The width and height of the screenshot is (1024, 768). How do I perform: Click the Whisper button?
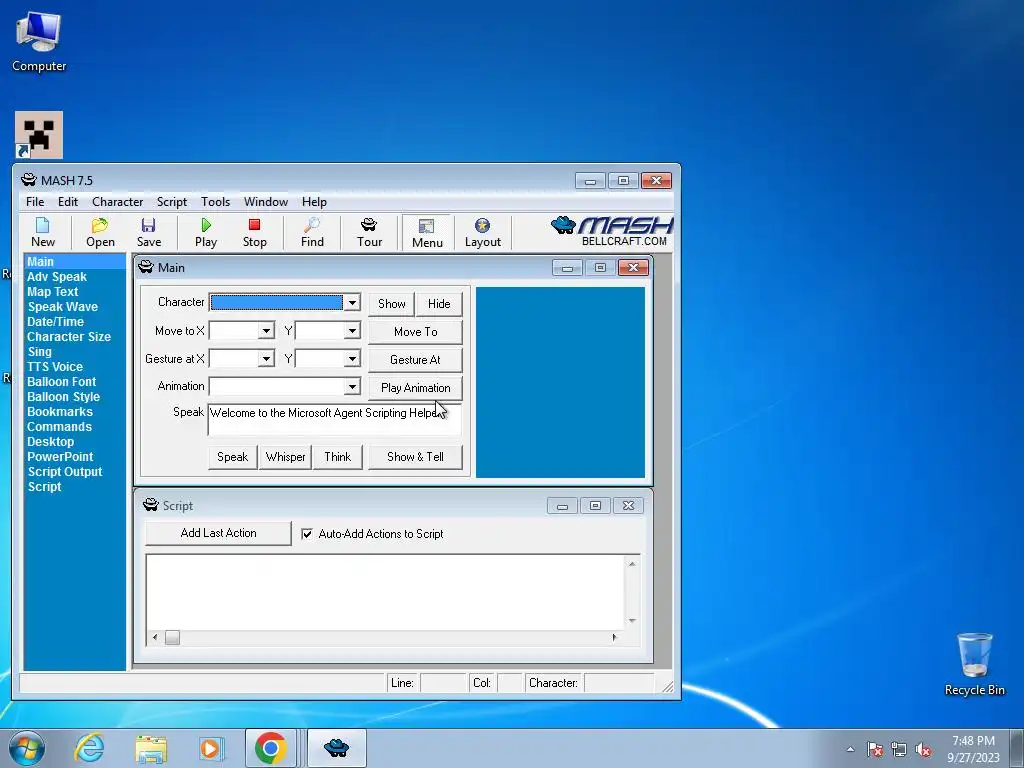pyautogui.click(x=285, y=457)
